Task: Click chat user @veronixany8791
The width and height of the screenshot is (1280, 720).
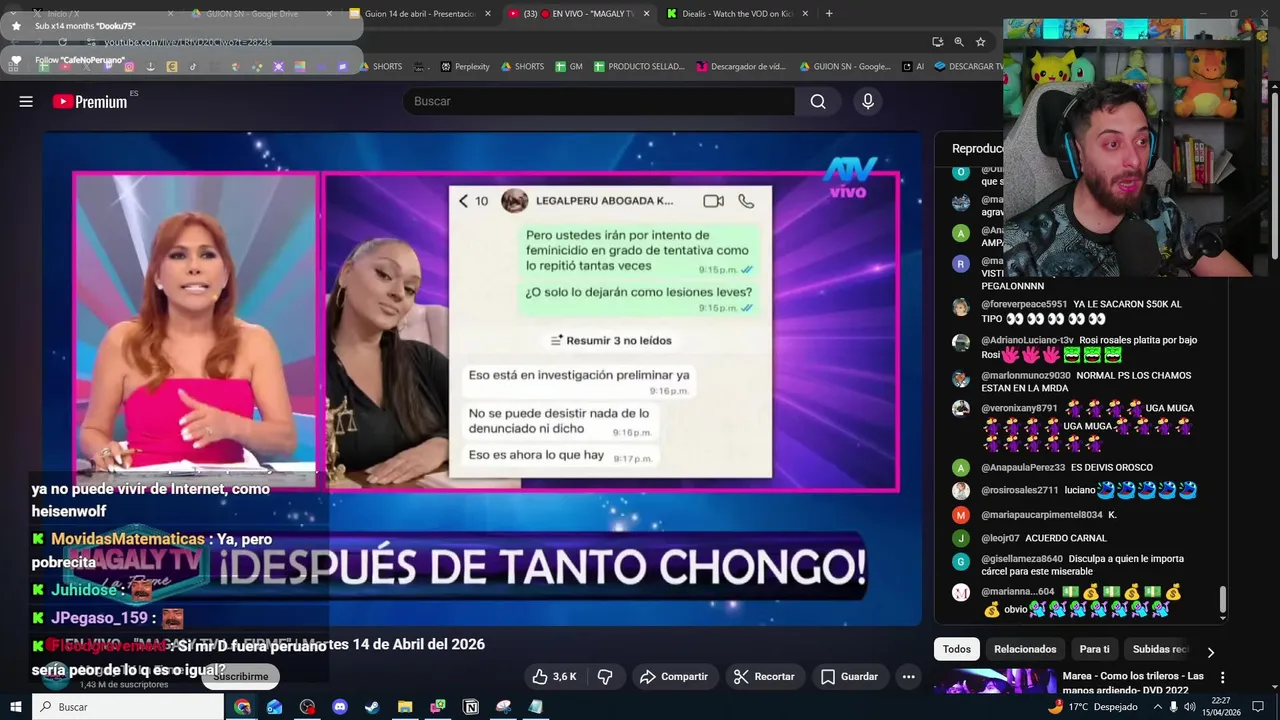Action: pos(1019,408)
